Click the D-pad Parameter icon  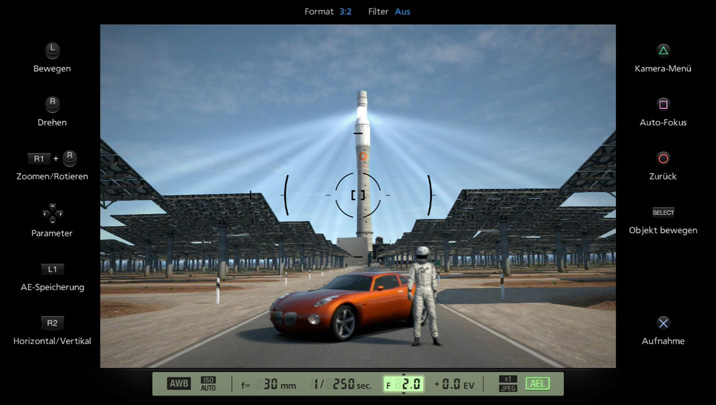[52, 213]
